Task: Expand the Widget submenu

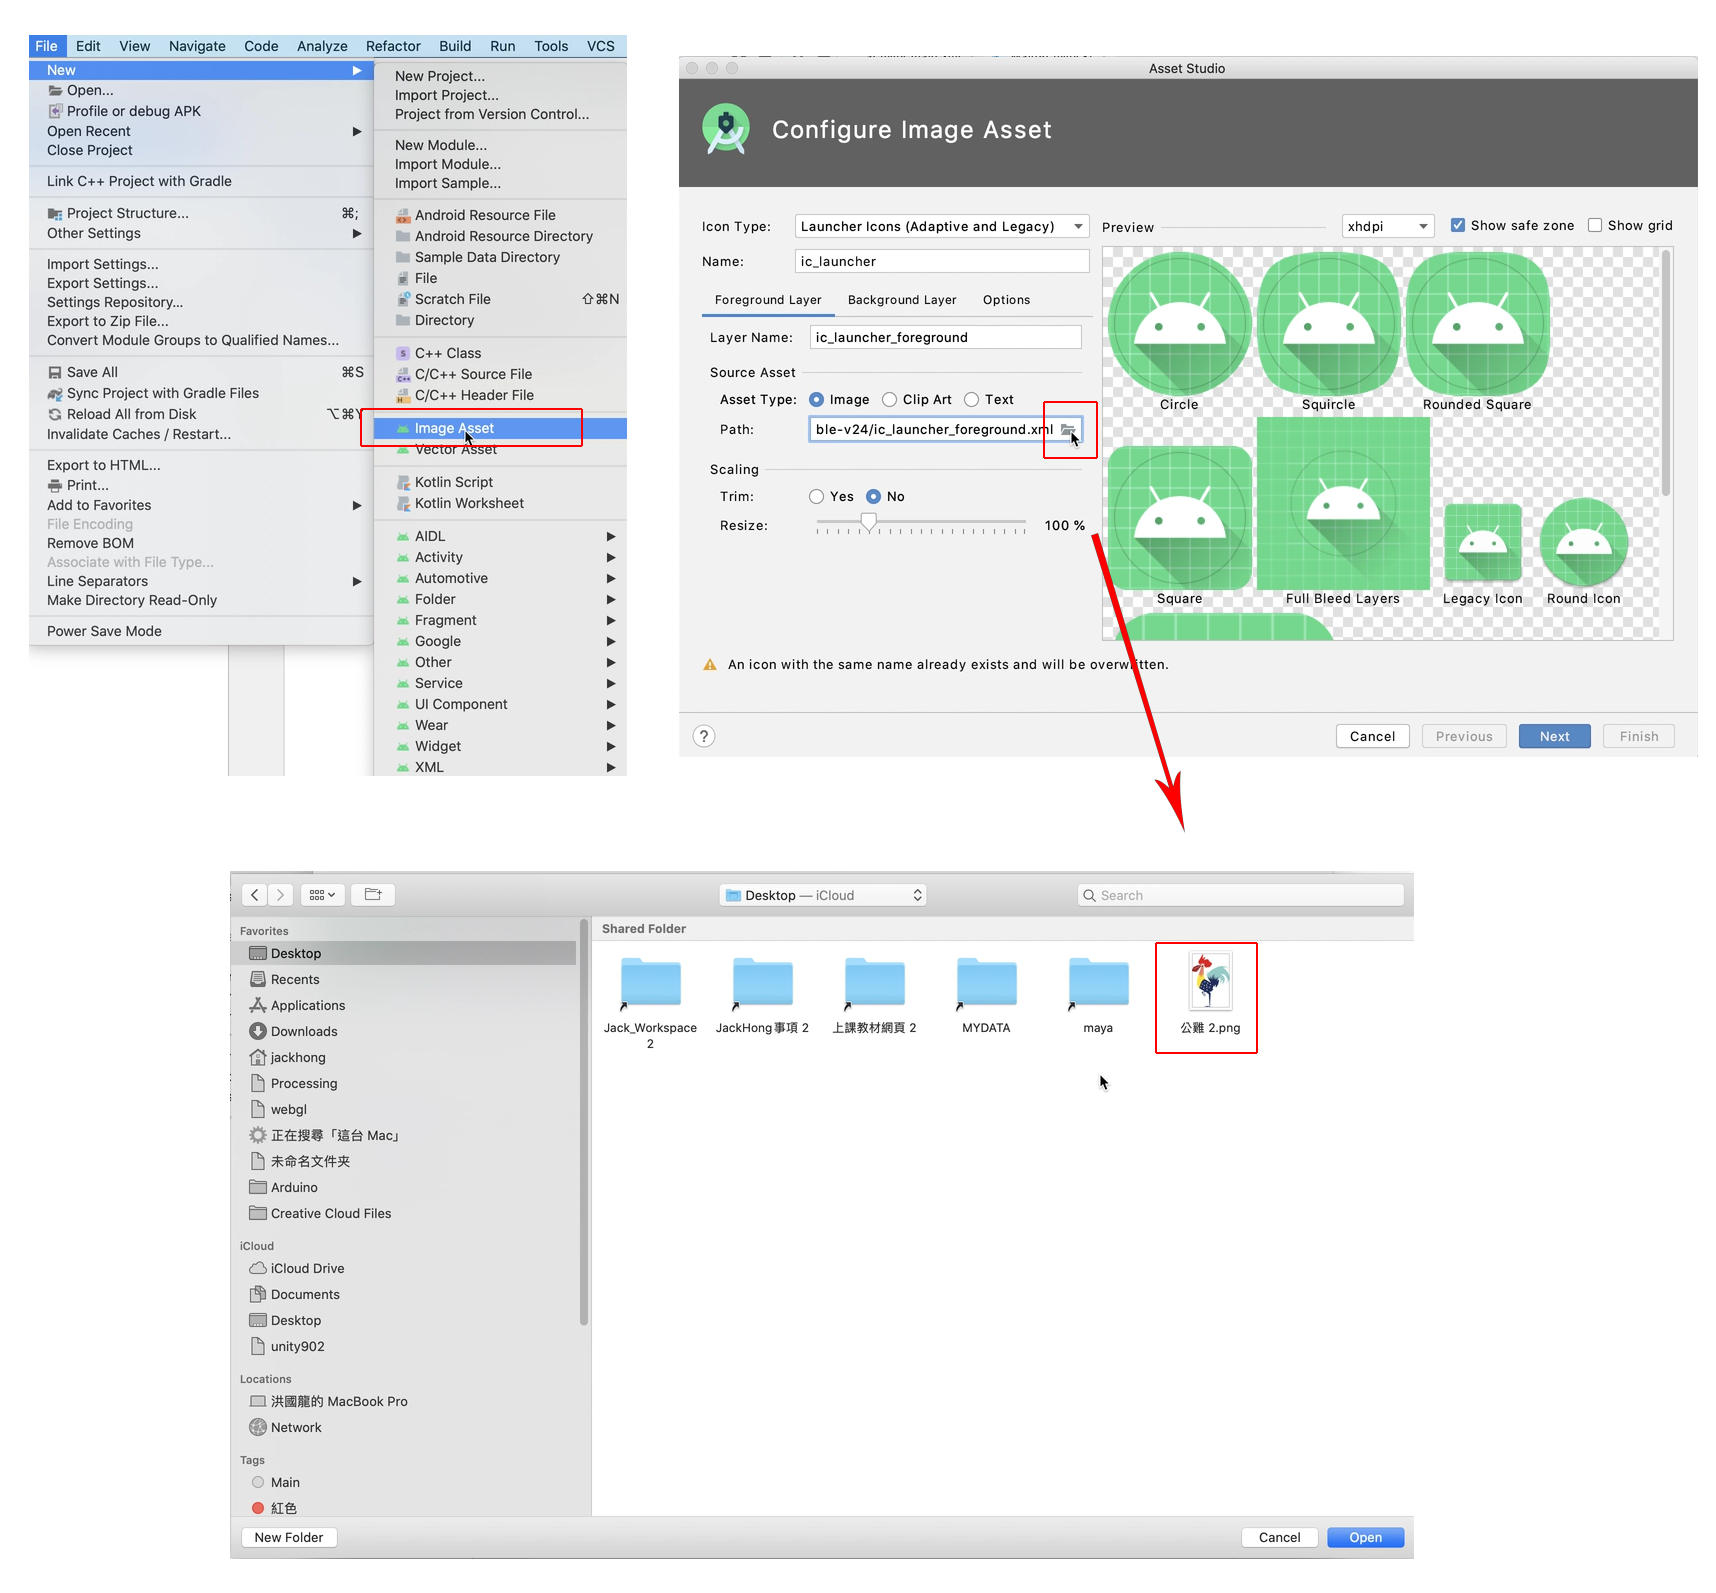Action: (500, 746)
